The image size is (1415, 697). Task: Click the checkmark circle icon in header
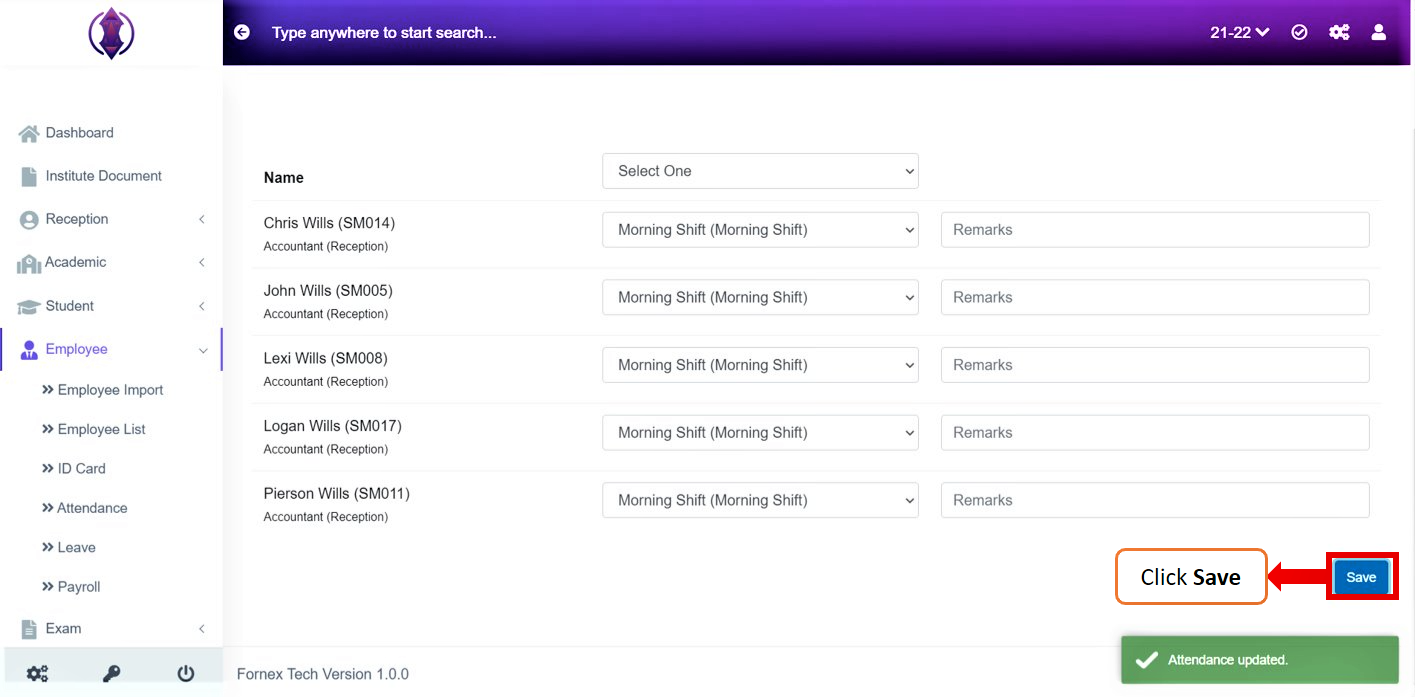(1299, 32)
